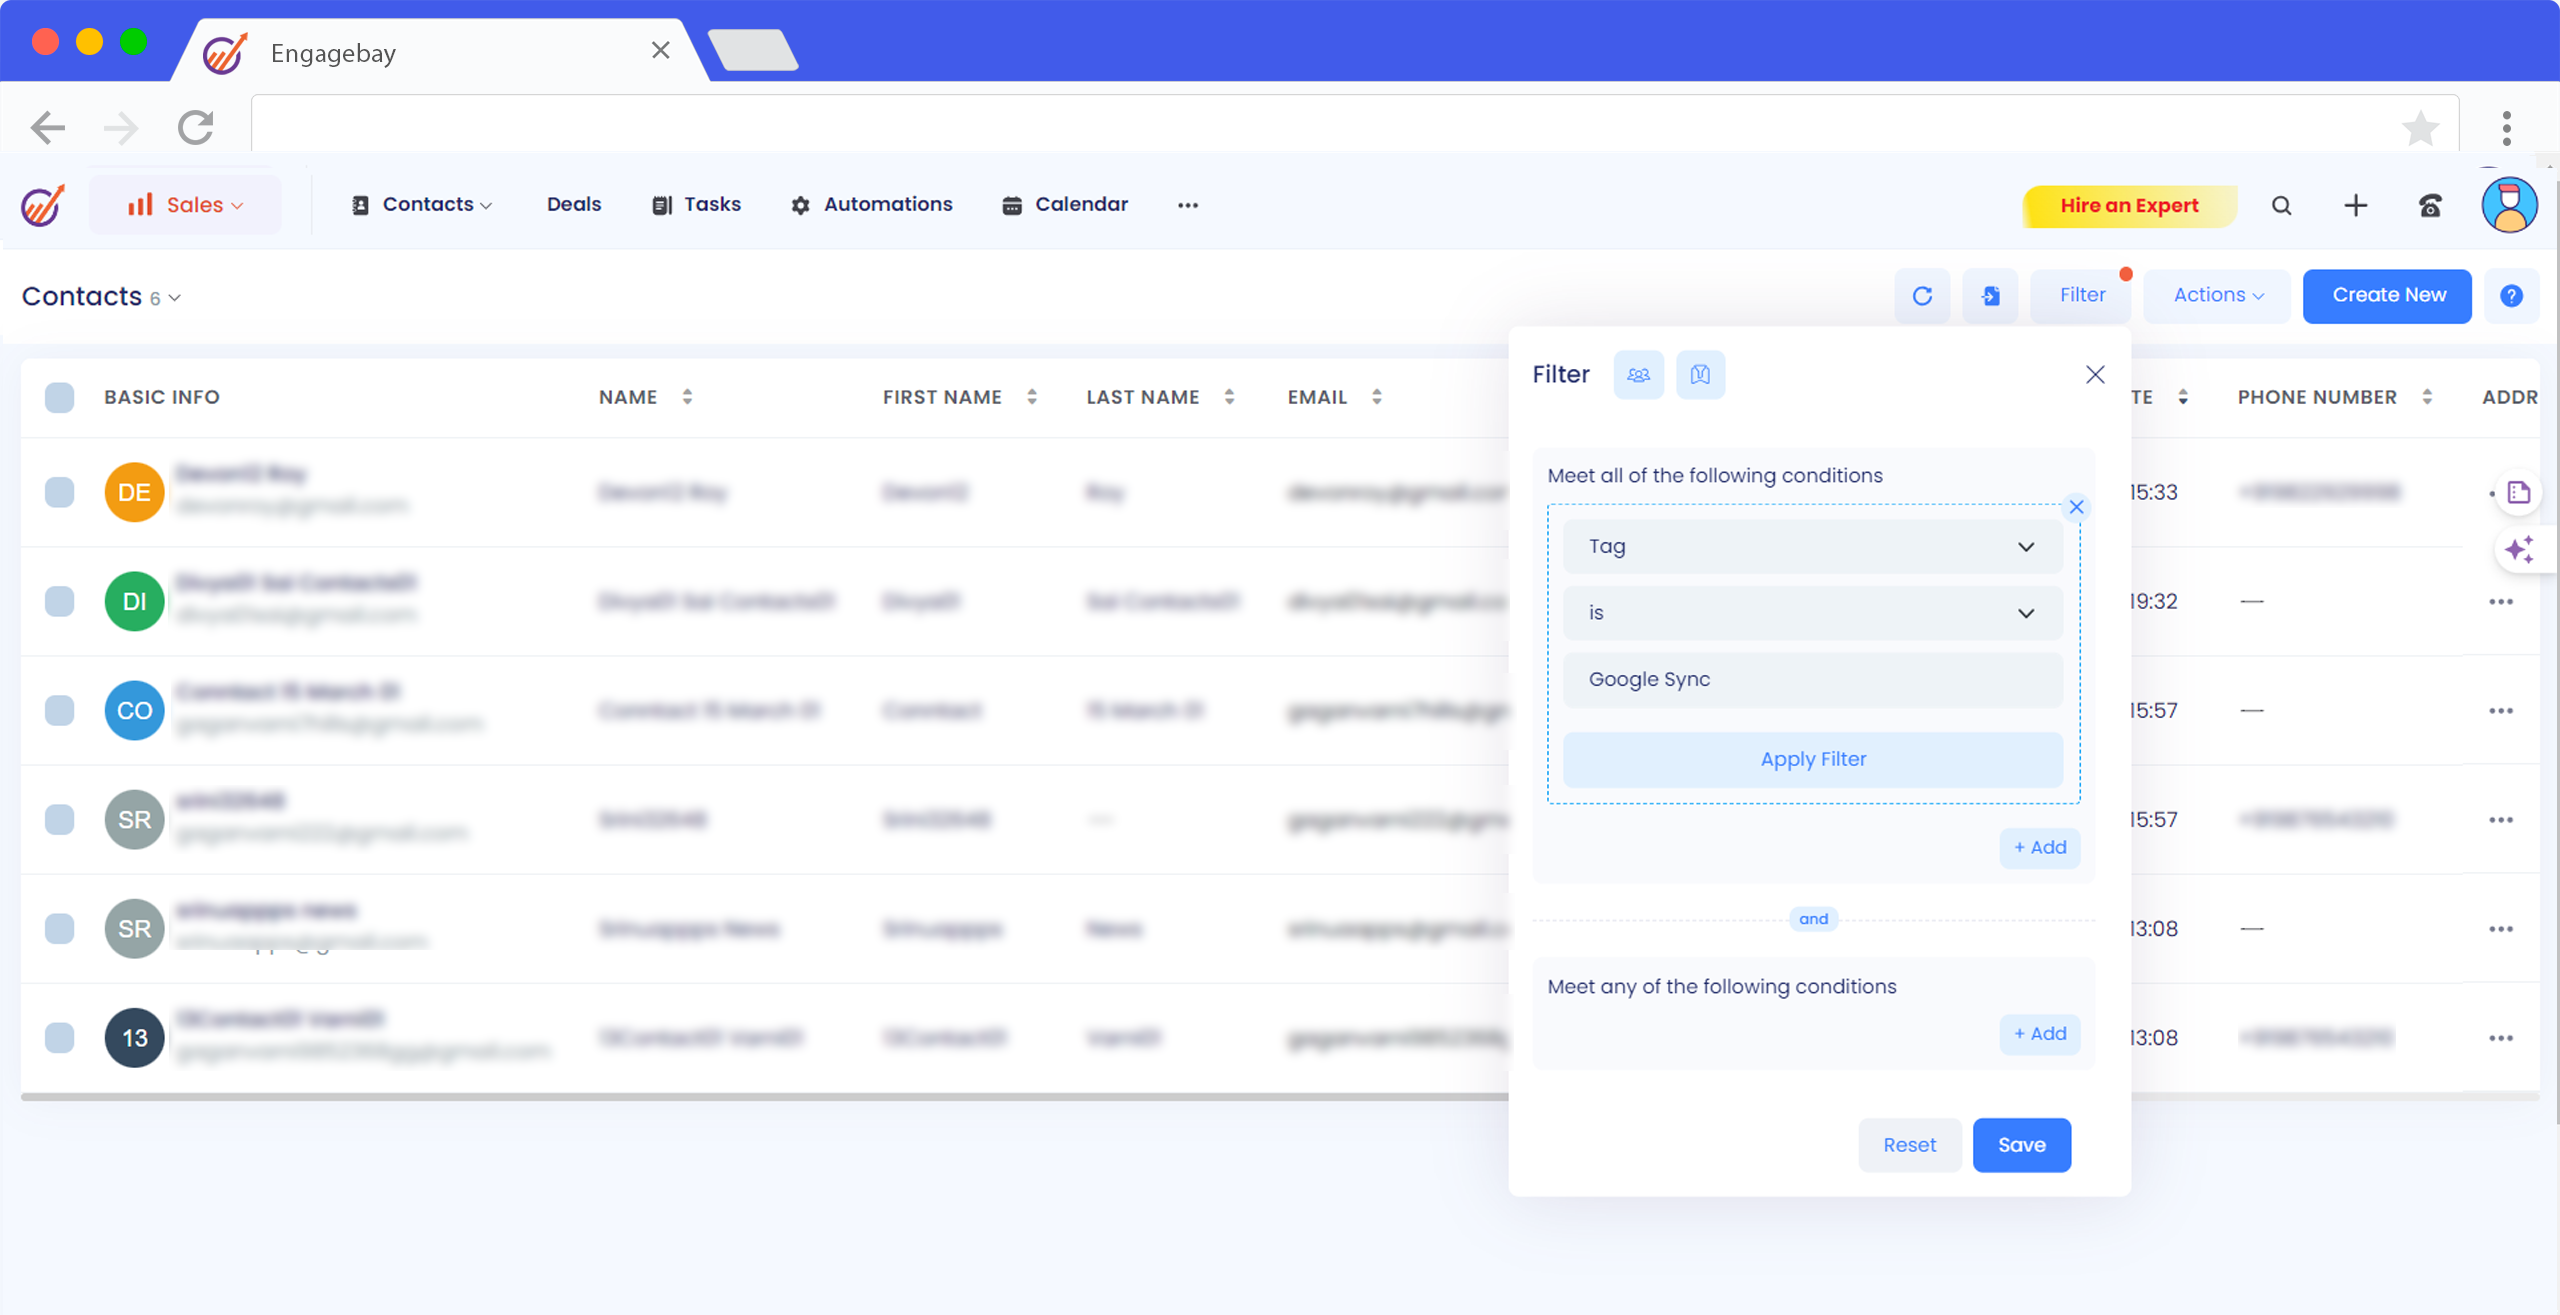Switch to the contacts filter icon
This screenshot has width=2560, height=1315.
(1638, 375)
